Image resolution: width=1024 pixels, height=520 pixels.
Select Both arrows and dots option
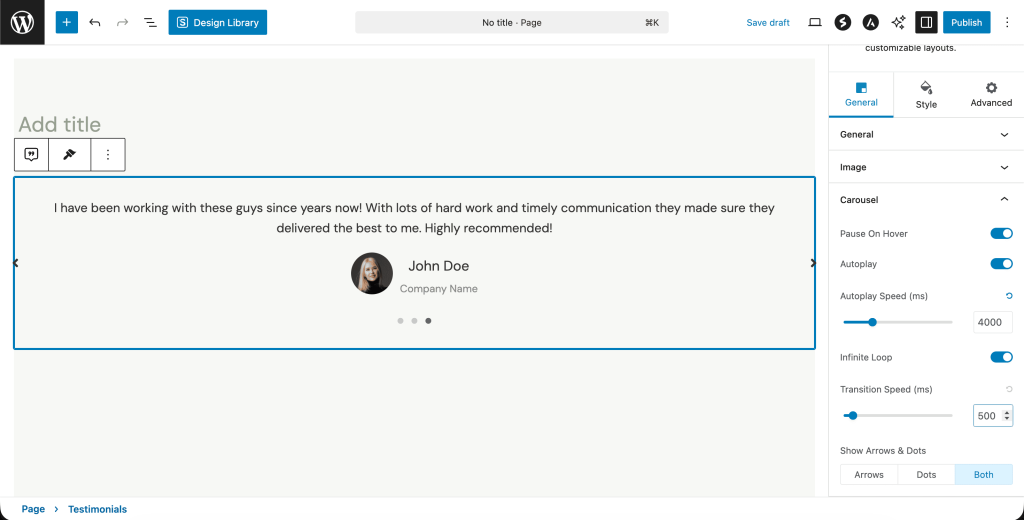click(984, 475)
